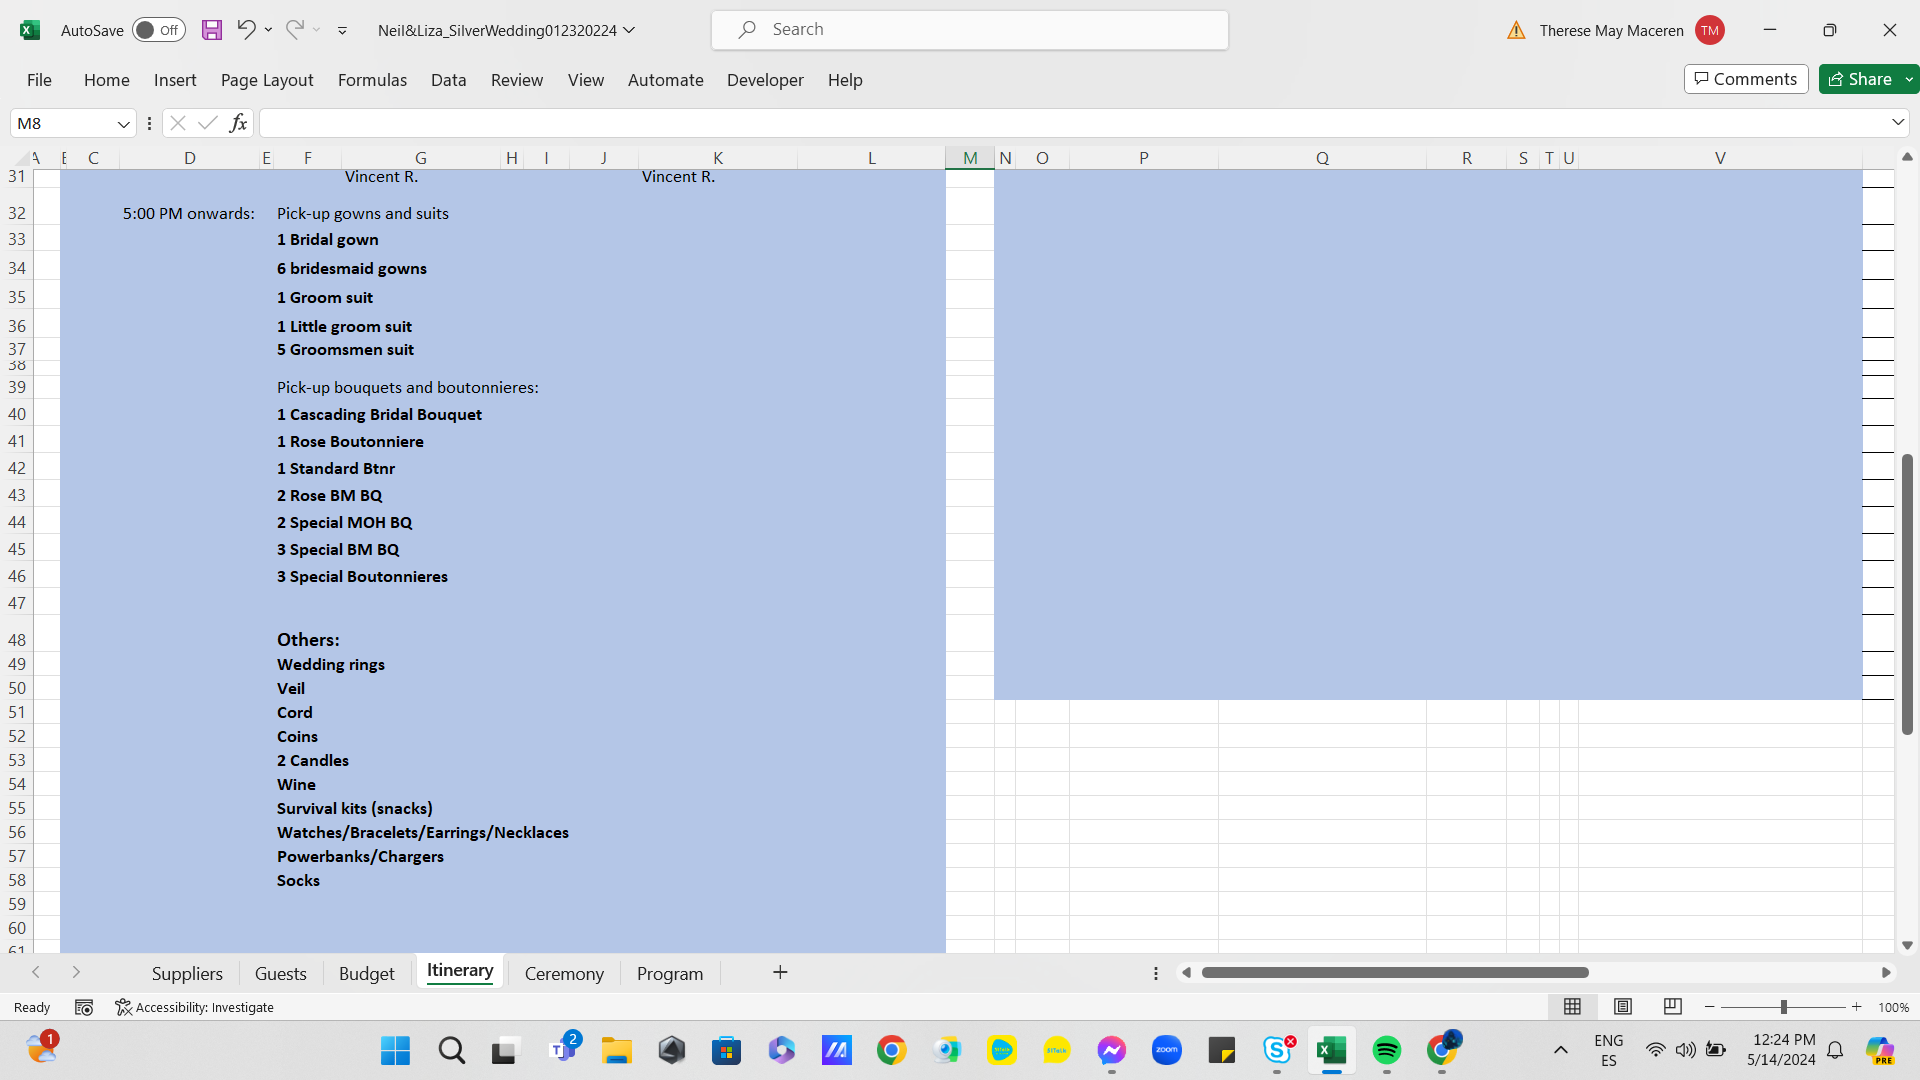This screenshot has width=1920, height=1080.
Task: Open the Customize Quick Access Toolbar dropdown
Action: pyautogui.click(x=342, y=31)
